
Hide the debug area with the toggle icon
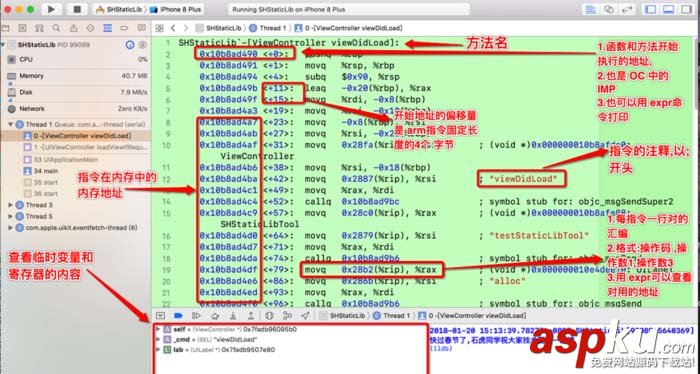coord(160,316)
